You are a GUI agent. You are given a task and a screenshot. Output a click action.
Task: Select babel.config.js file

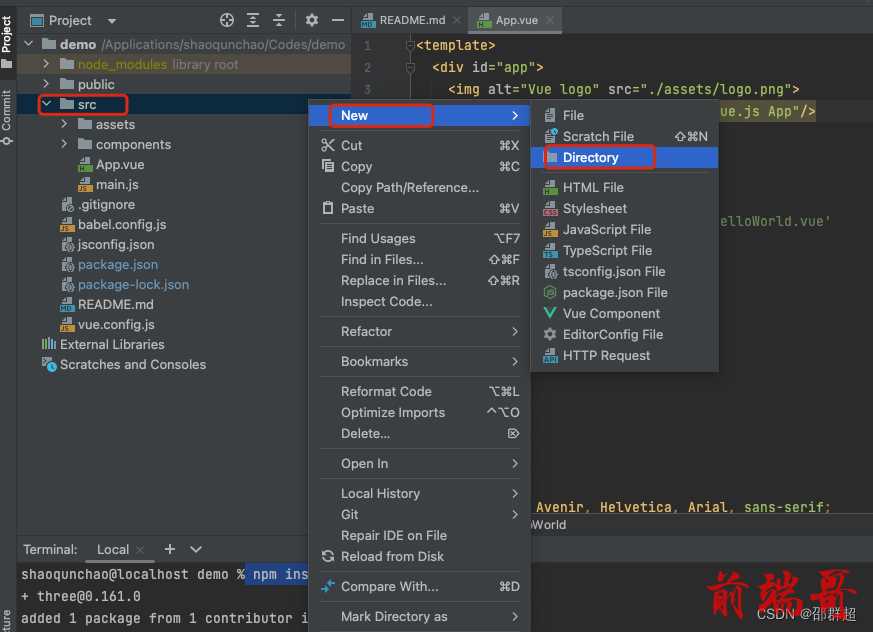(113, 224)
